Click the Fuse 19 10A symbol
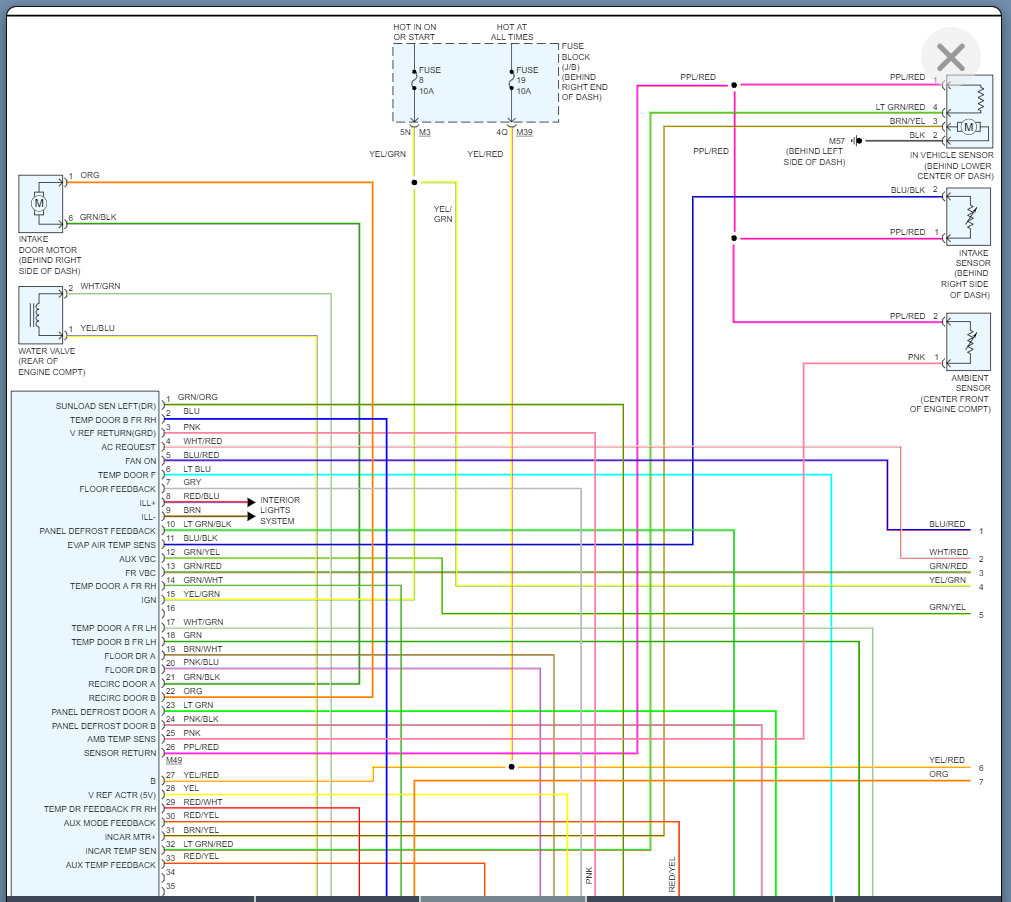 511,81
